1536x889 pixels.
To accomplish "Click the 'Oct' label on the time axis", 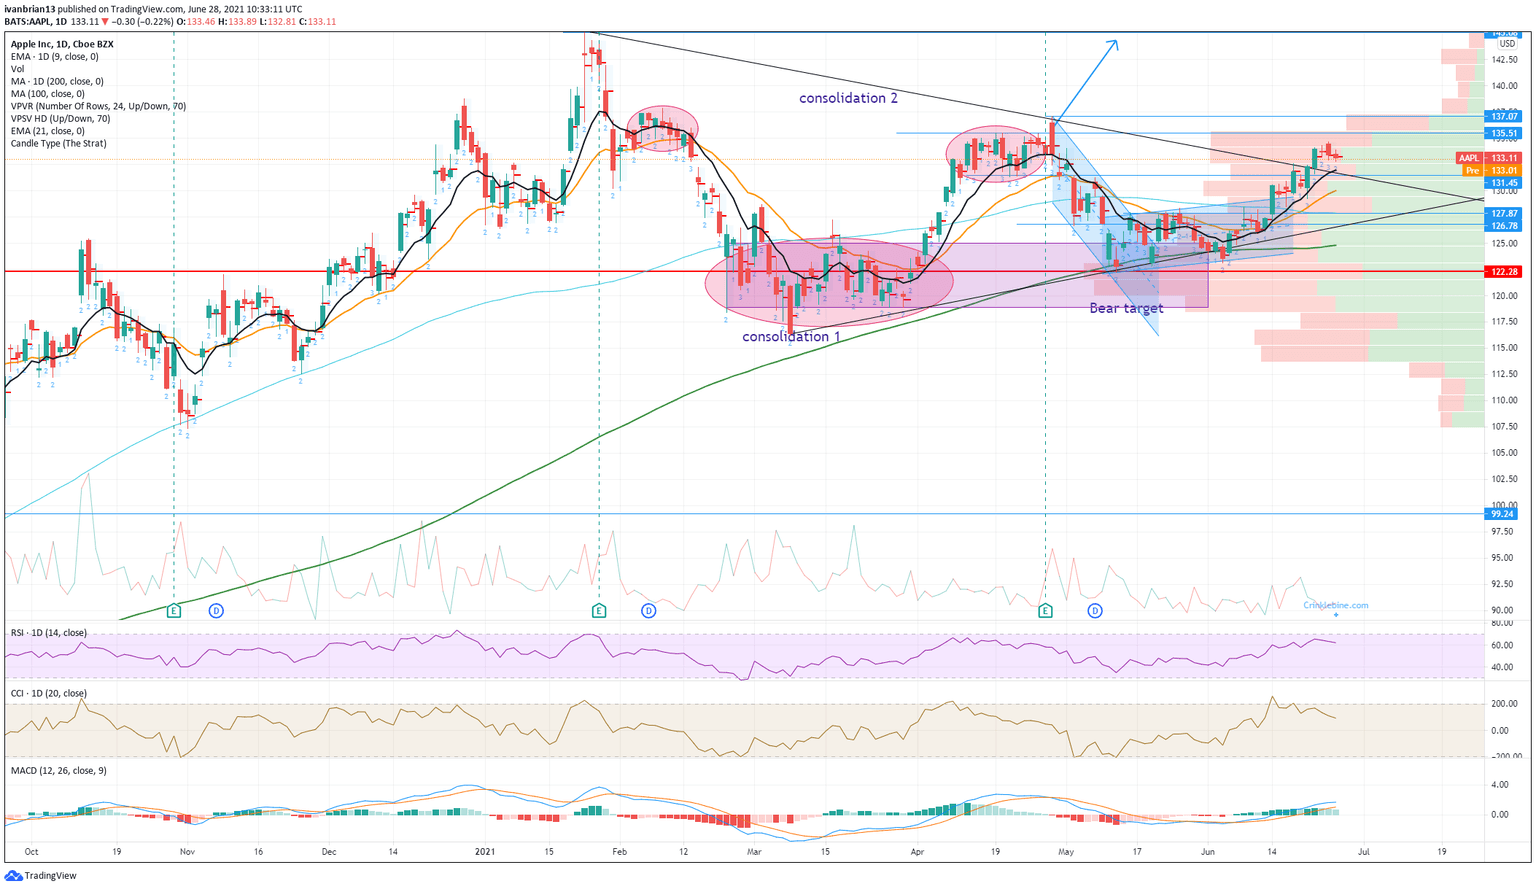I will point(31,852).
